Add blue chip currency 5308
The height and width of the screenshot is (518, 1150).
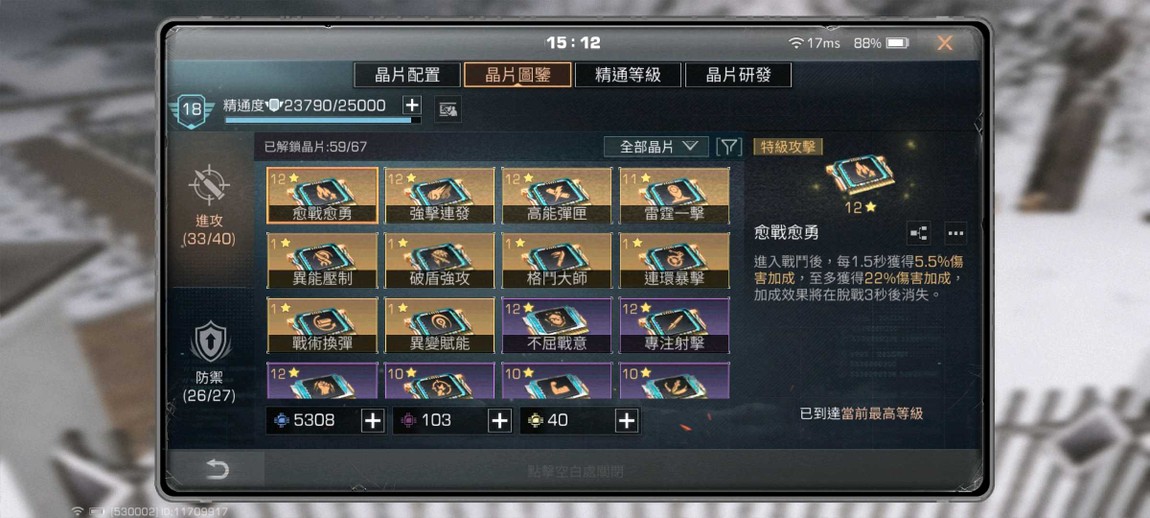coord(373,420)
